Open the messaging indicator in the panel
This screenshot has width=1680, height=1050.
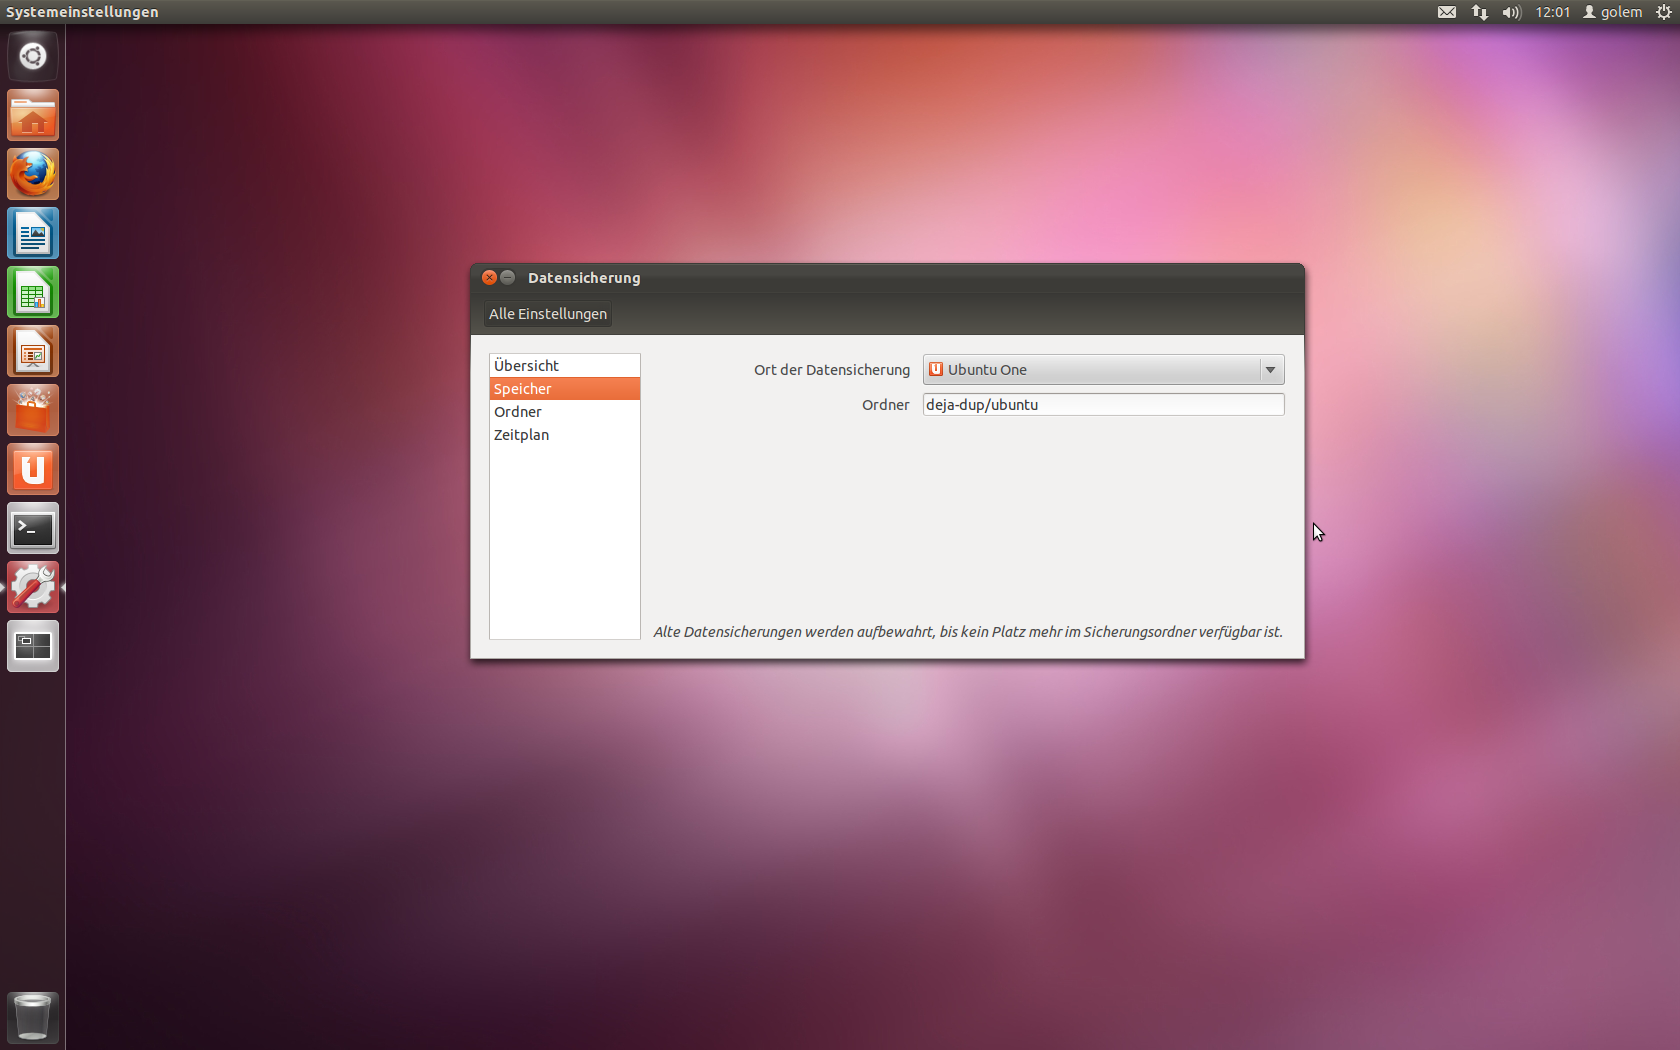[x=1447, y=12]
